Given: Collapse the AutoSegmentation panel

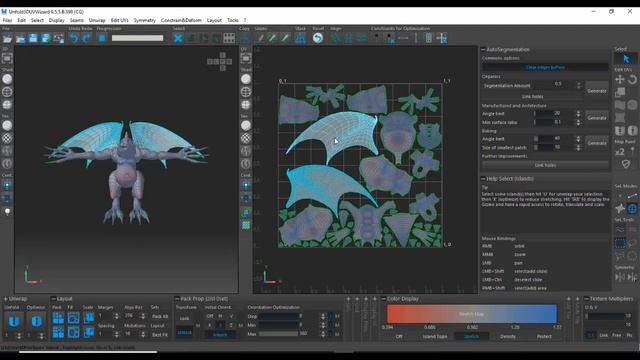Looking at the screenshot, I should [483, 49].
